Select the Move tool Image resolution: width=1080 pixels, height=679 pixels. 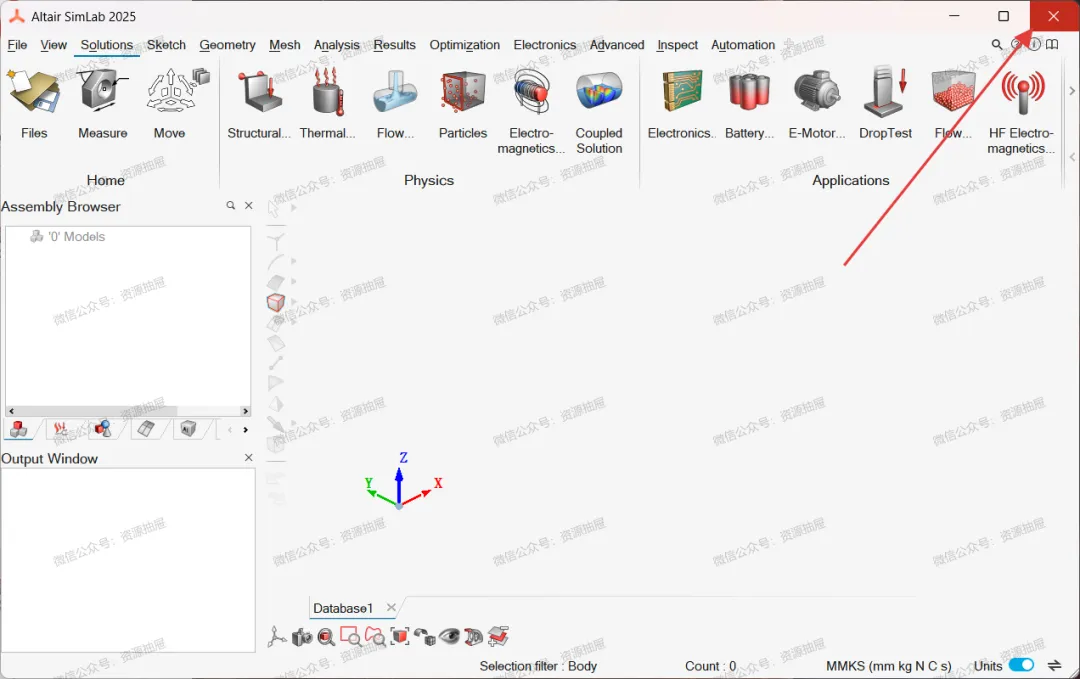(x=169, y=103)
